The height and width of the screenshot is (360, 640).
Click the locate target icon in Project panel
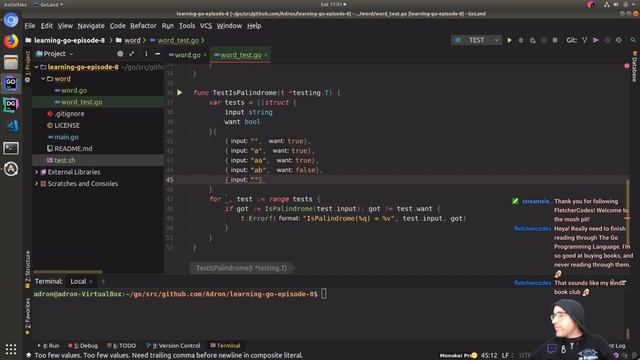[x=120, y=53]
